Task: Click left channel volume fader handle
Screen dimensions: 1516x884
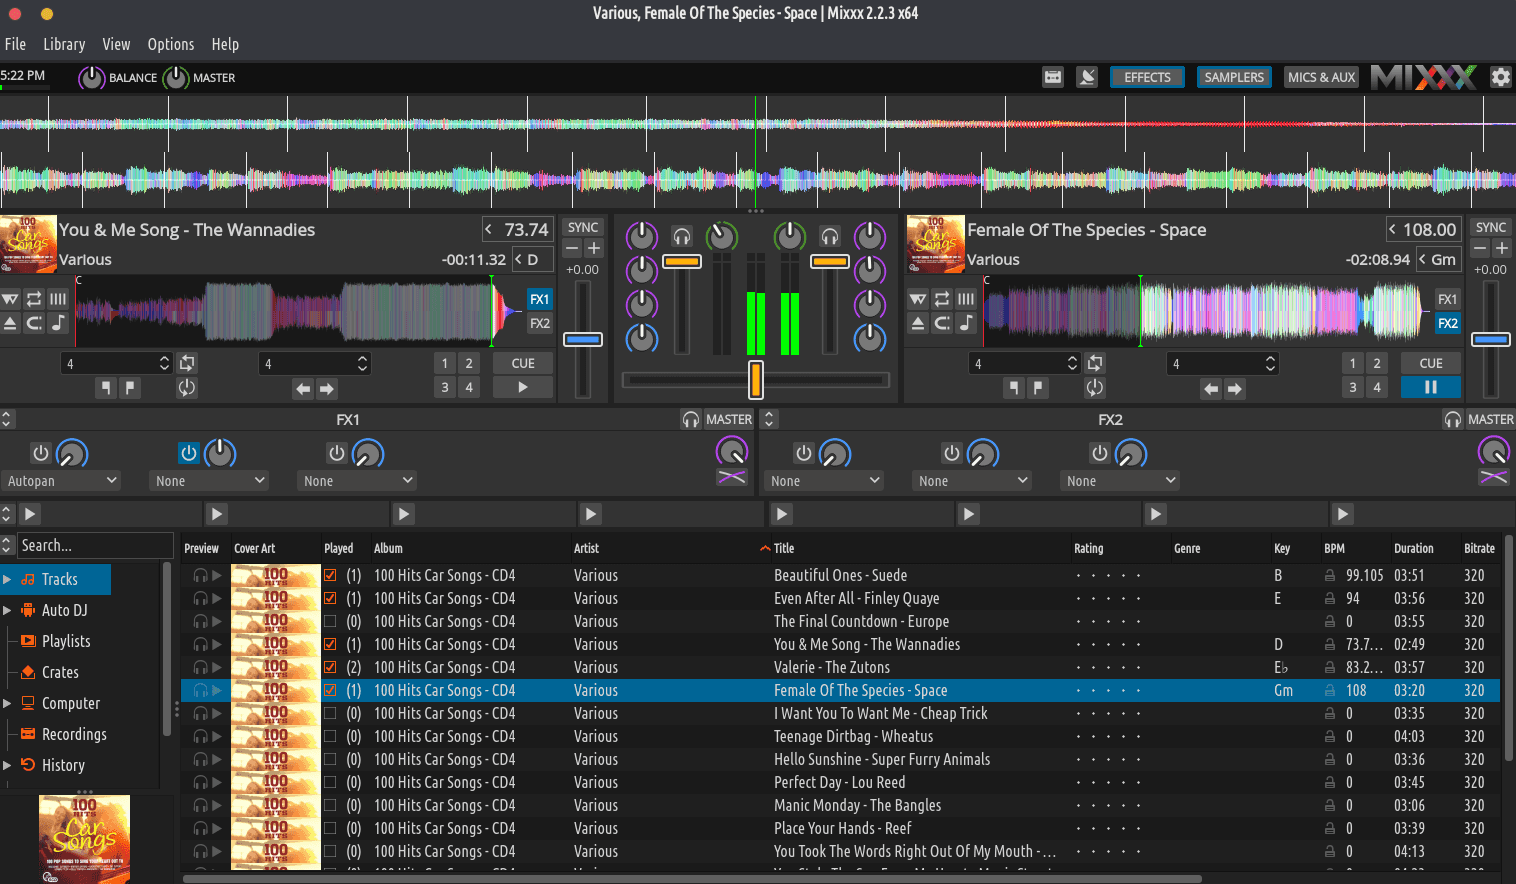Action: coord(682,261)
